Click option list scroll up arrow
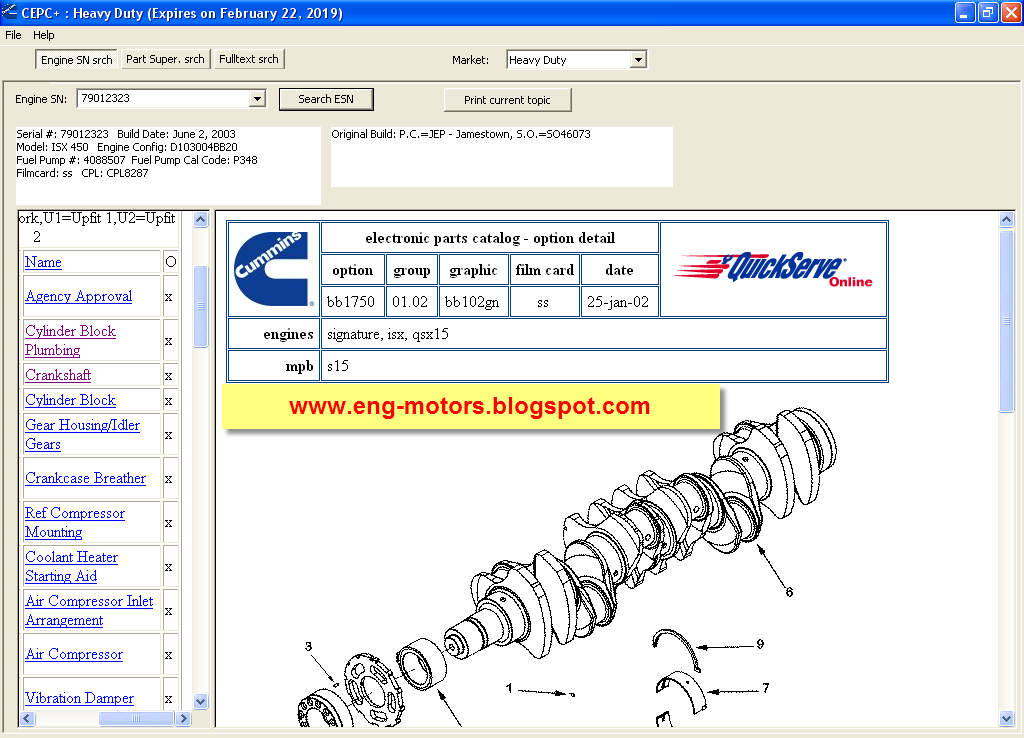The width and height of the screenshot is (1024, 738). [x=200, y=219]
